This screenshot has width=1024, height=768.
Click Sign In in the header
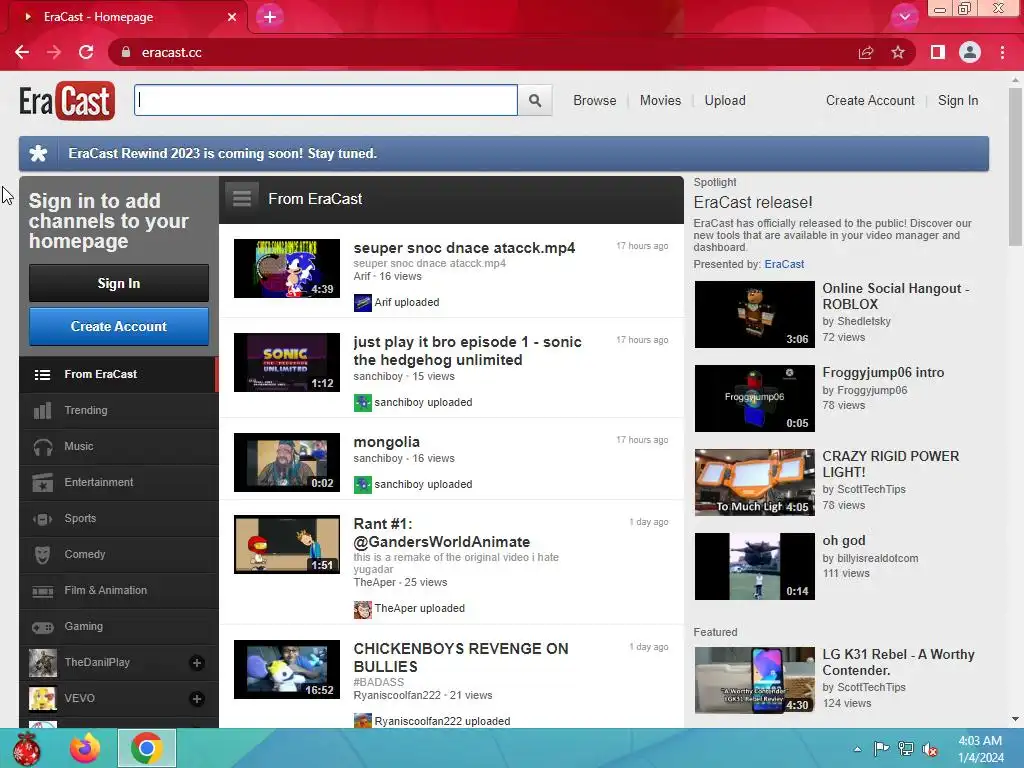958,101
